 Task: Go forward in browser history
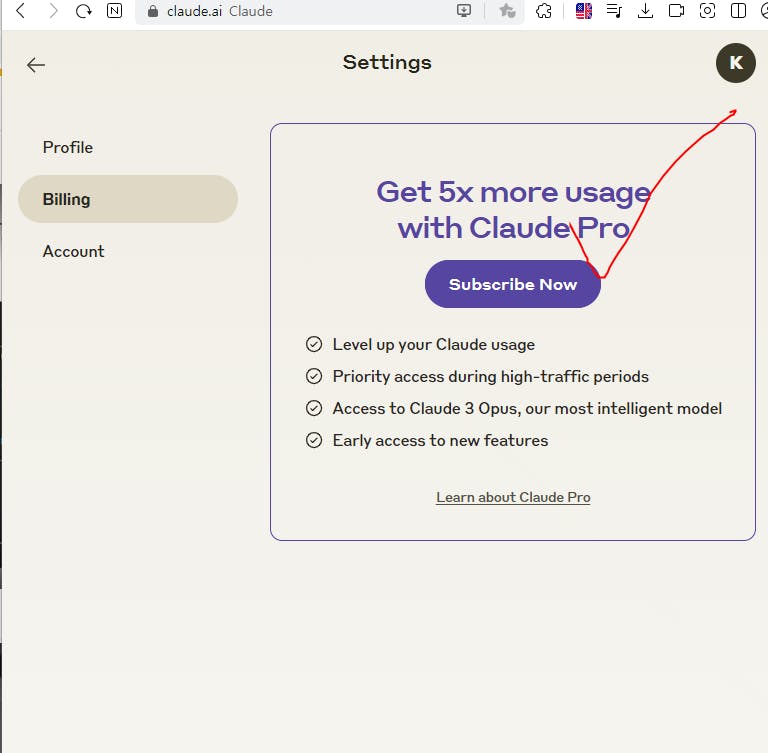[52, 10]
